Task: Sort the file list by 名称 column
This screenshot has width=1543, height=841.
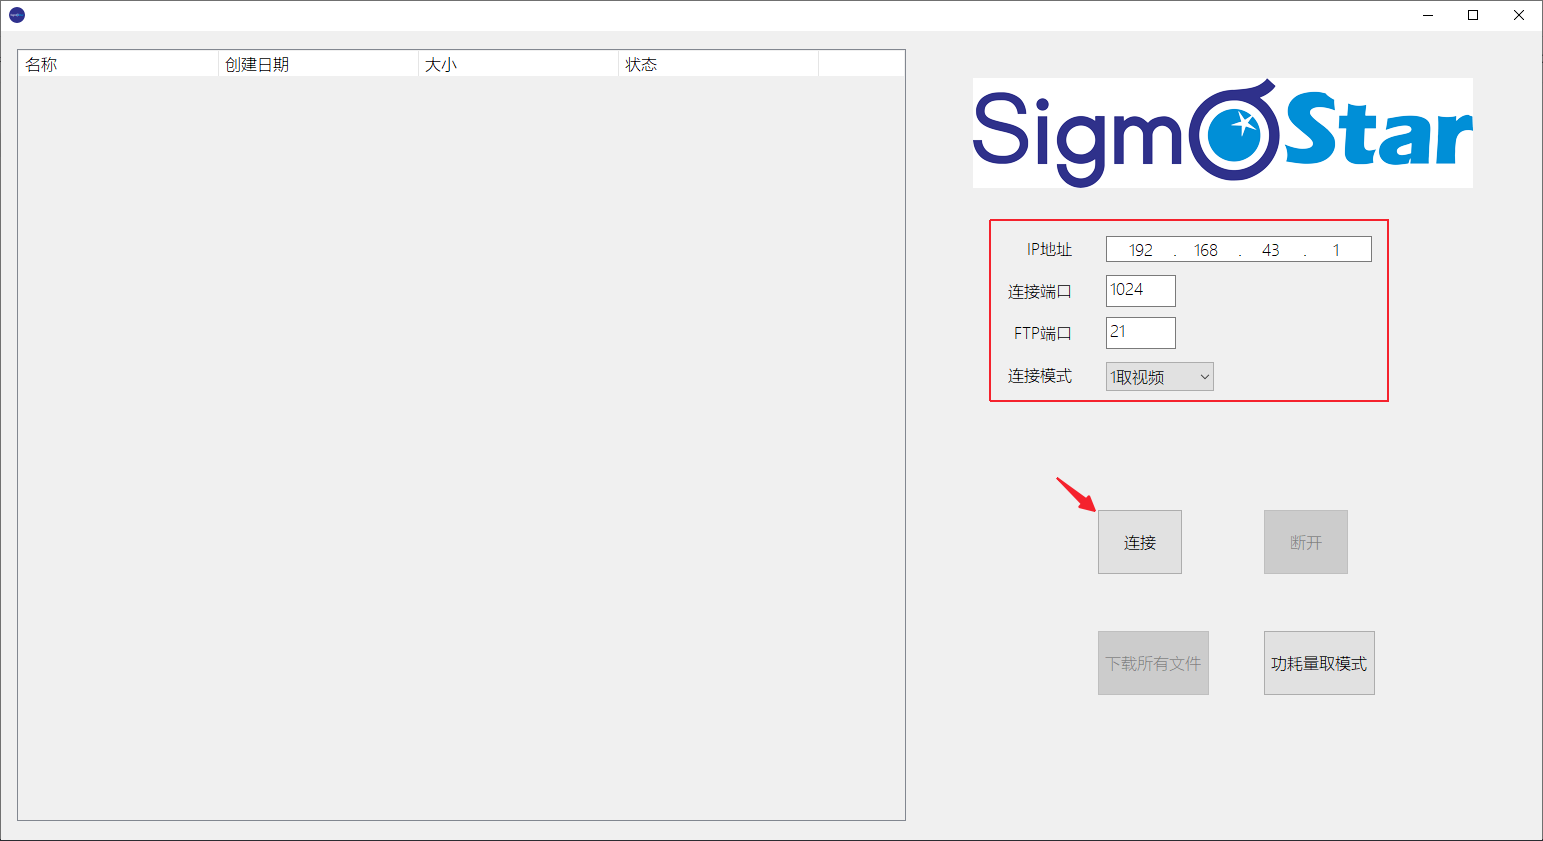Action: (x=118, y=64)
